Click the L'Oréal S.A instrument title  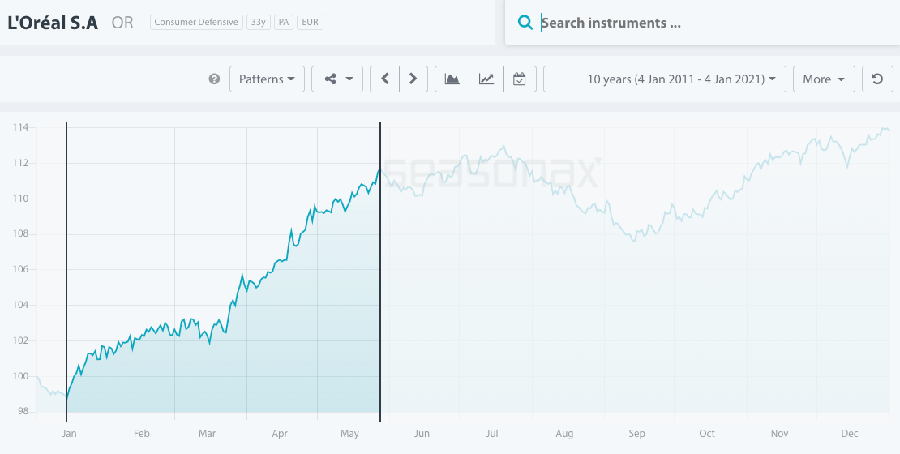point(52,22)
